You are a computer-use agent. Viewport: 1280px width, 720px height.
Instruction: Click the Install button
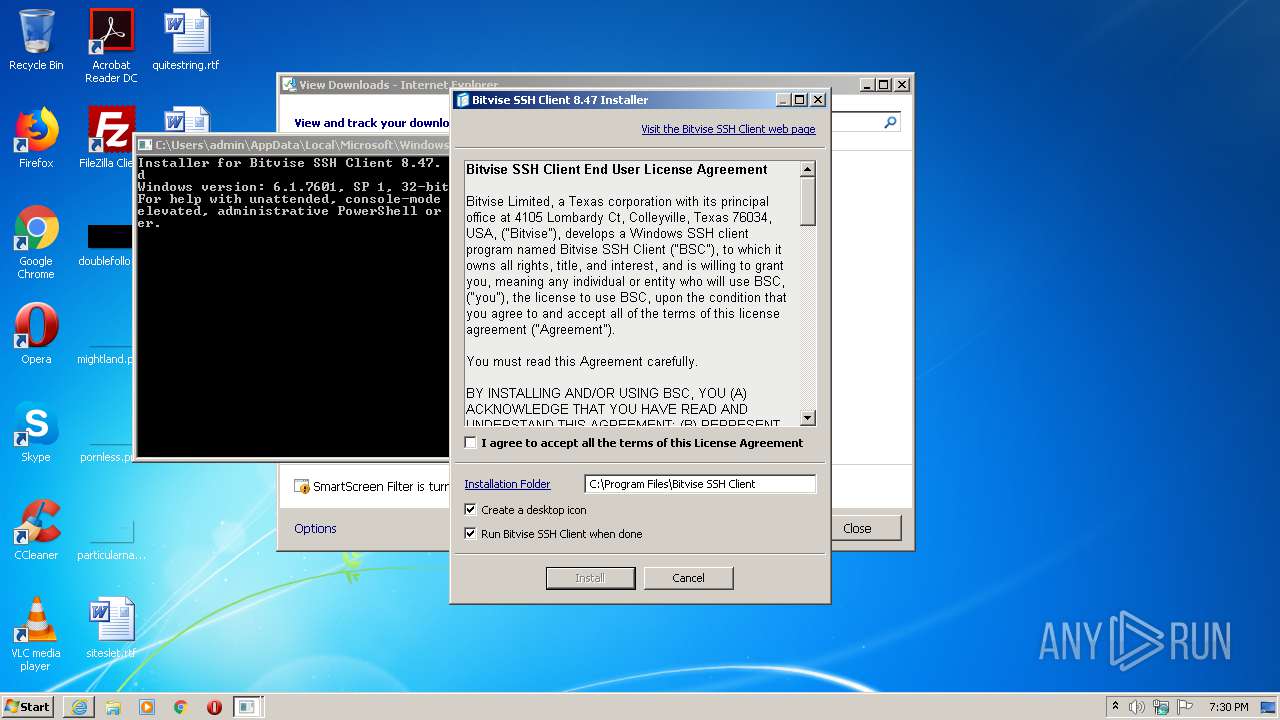pos(590,578)
